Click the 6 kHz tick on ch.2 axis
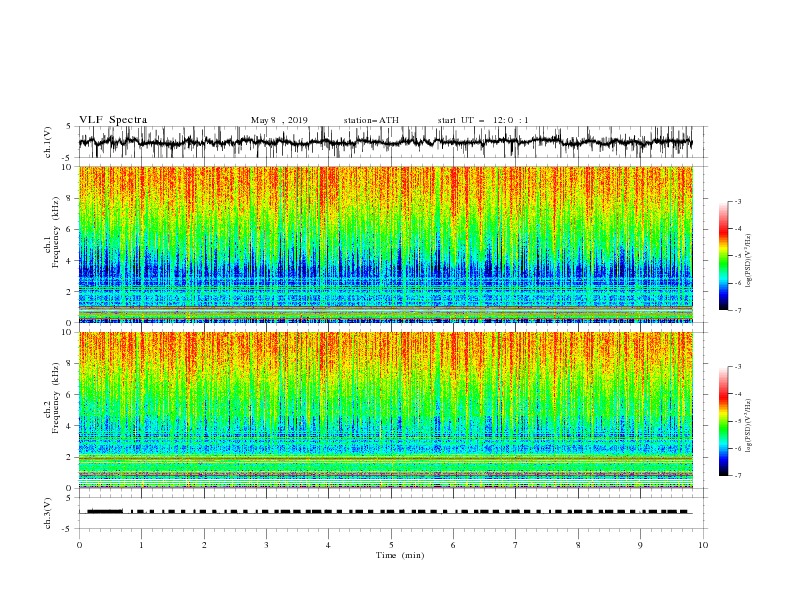The image size is (792, 612). pos(70,395)
